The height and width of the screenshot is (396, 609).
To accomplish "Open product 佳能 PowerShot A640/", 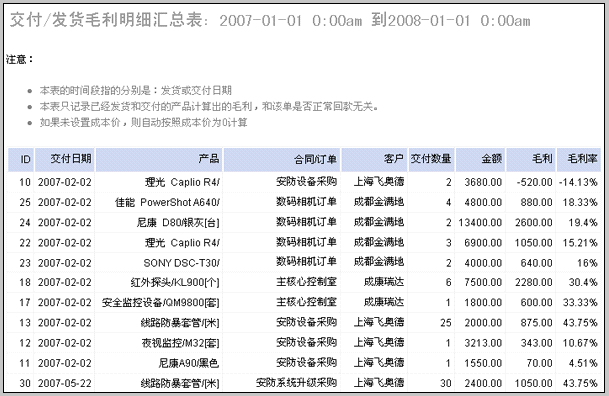I will point(167,202).
